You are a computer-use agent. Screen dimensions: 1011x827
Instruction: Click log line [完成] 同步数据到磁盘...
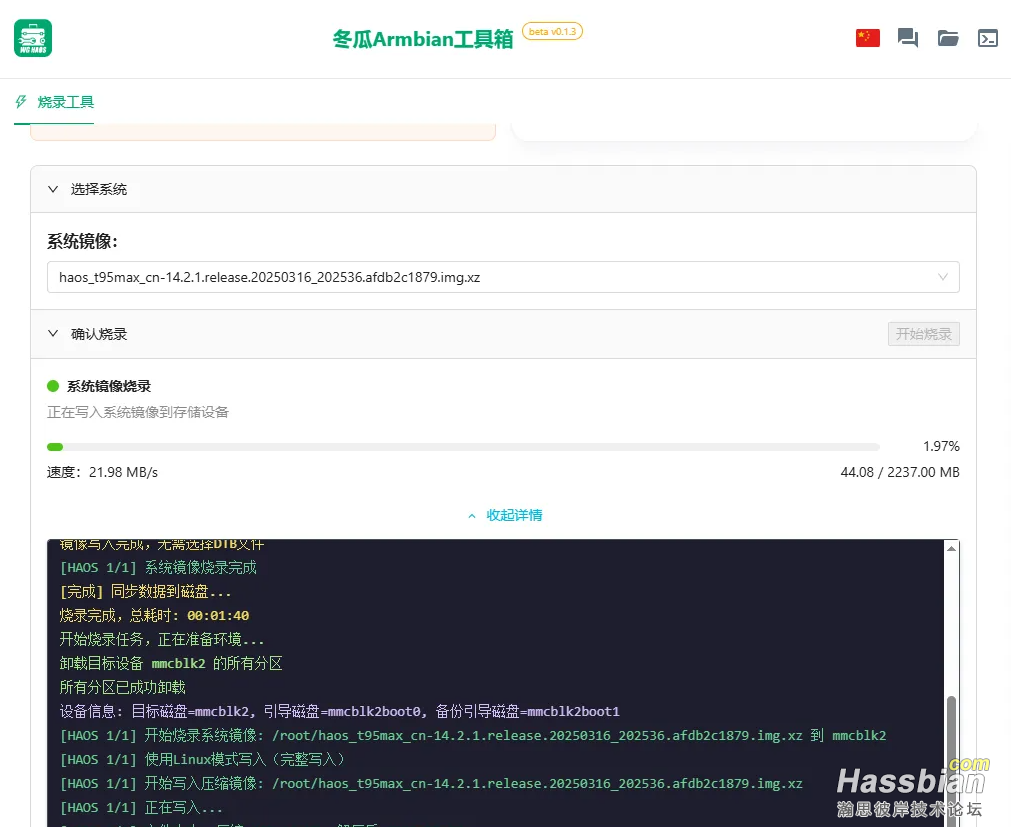coord(145,592)
